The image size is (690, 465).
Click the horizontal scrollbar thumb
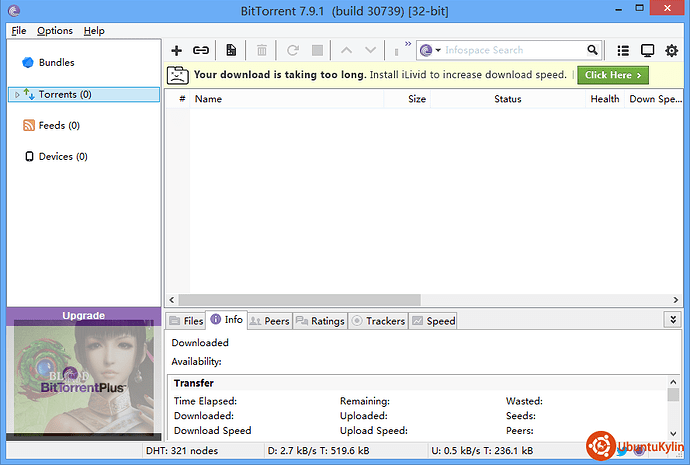300,300
